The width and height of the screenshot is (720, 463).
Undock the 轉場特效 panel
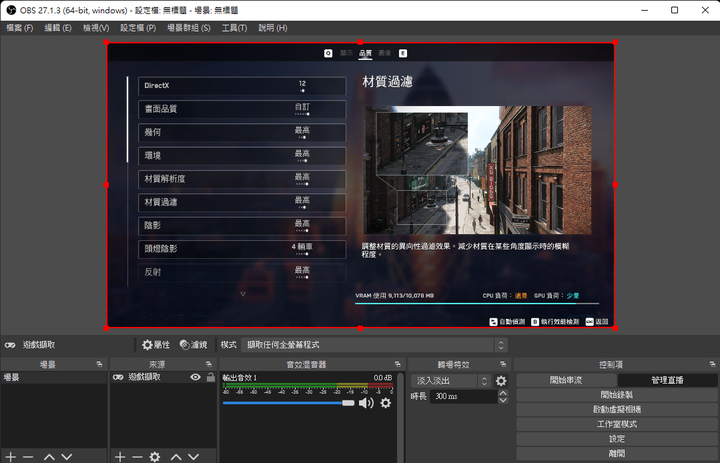(x=503, y=364)
